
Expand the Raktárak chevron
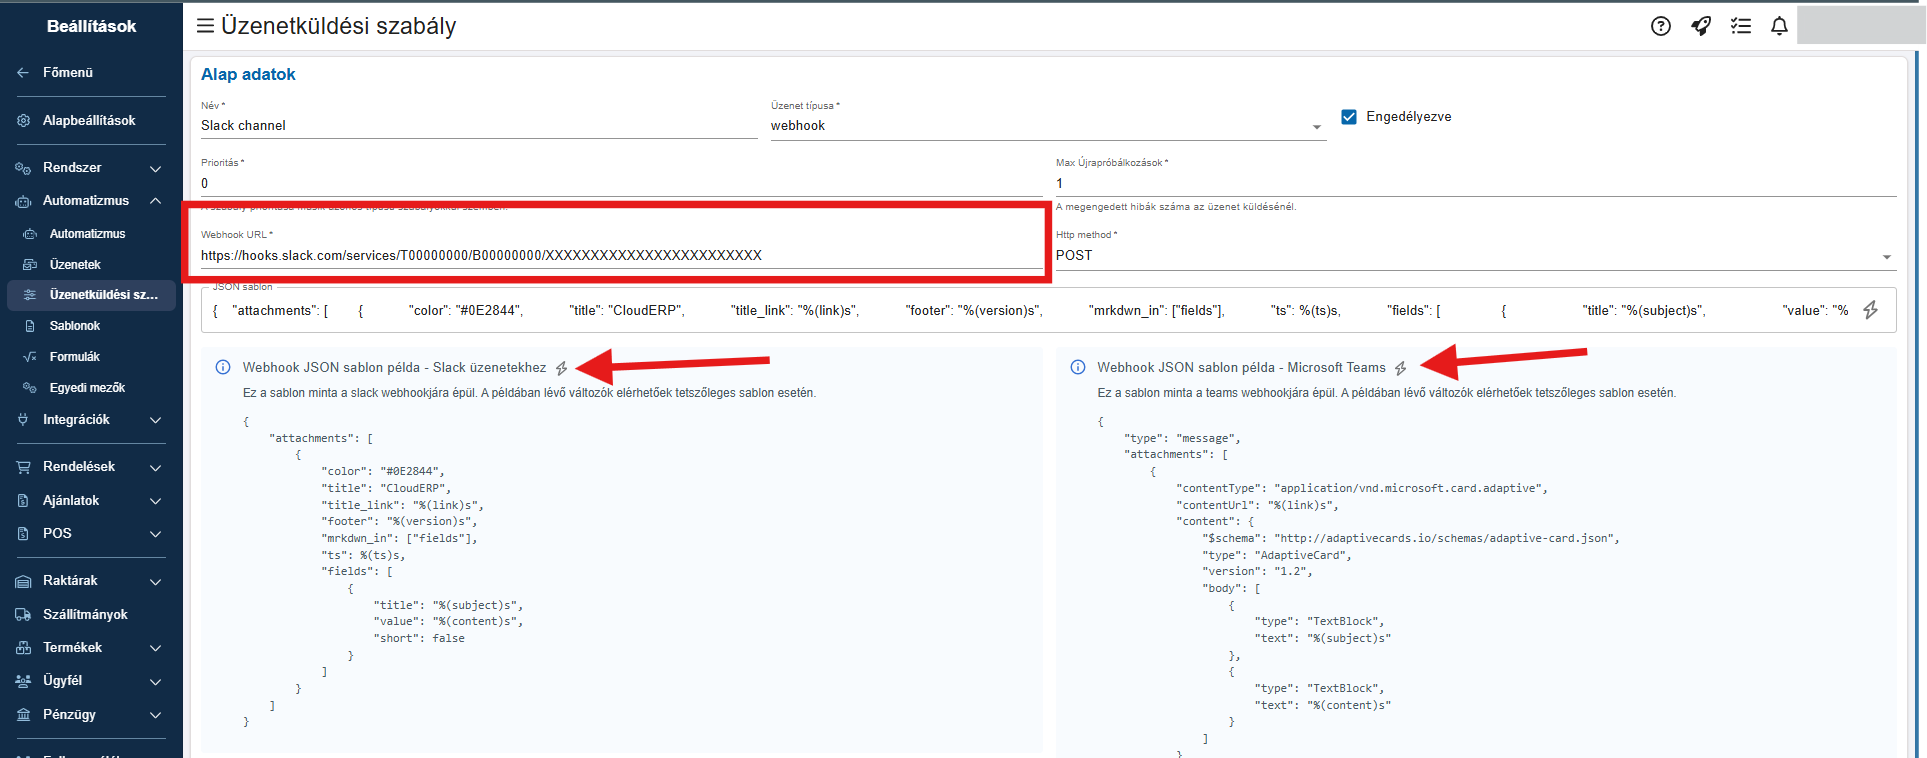[x=156, y=581]
